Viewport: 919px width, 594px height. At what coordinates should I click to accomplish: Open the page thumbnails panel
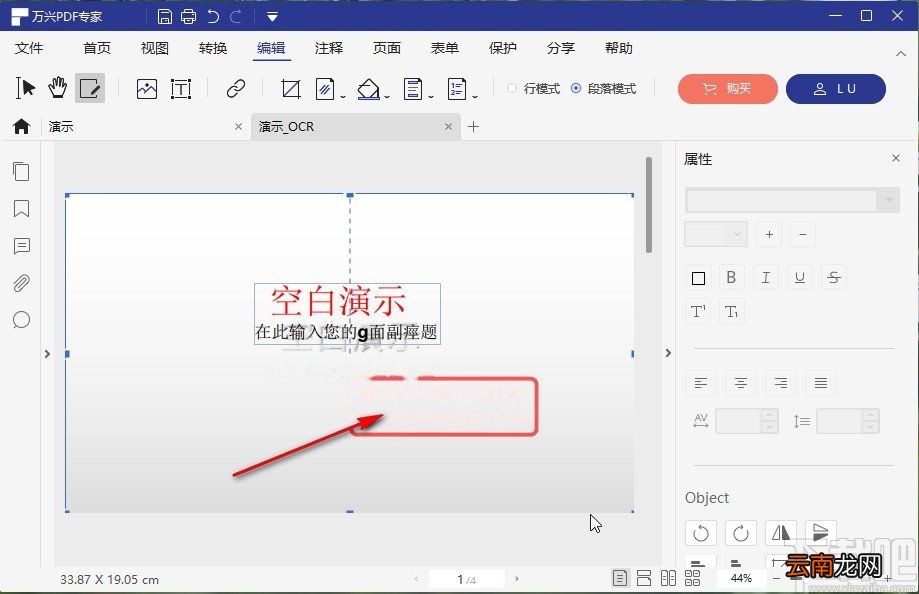coord(21,171)
